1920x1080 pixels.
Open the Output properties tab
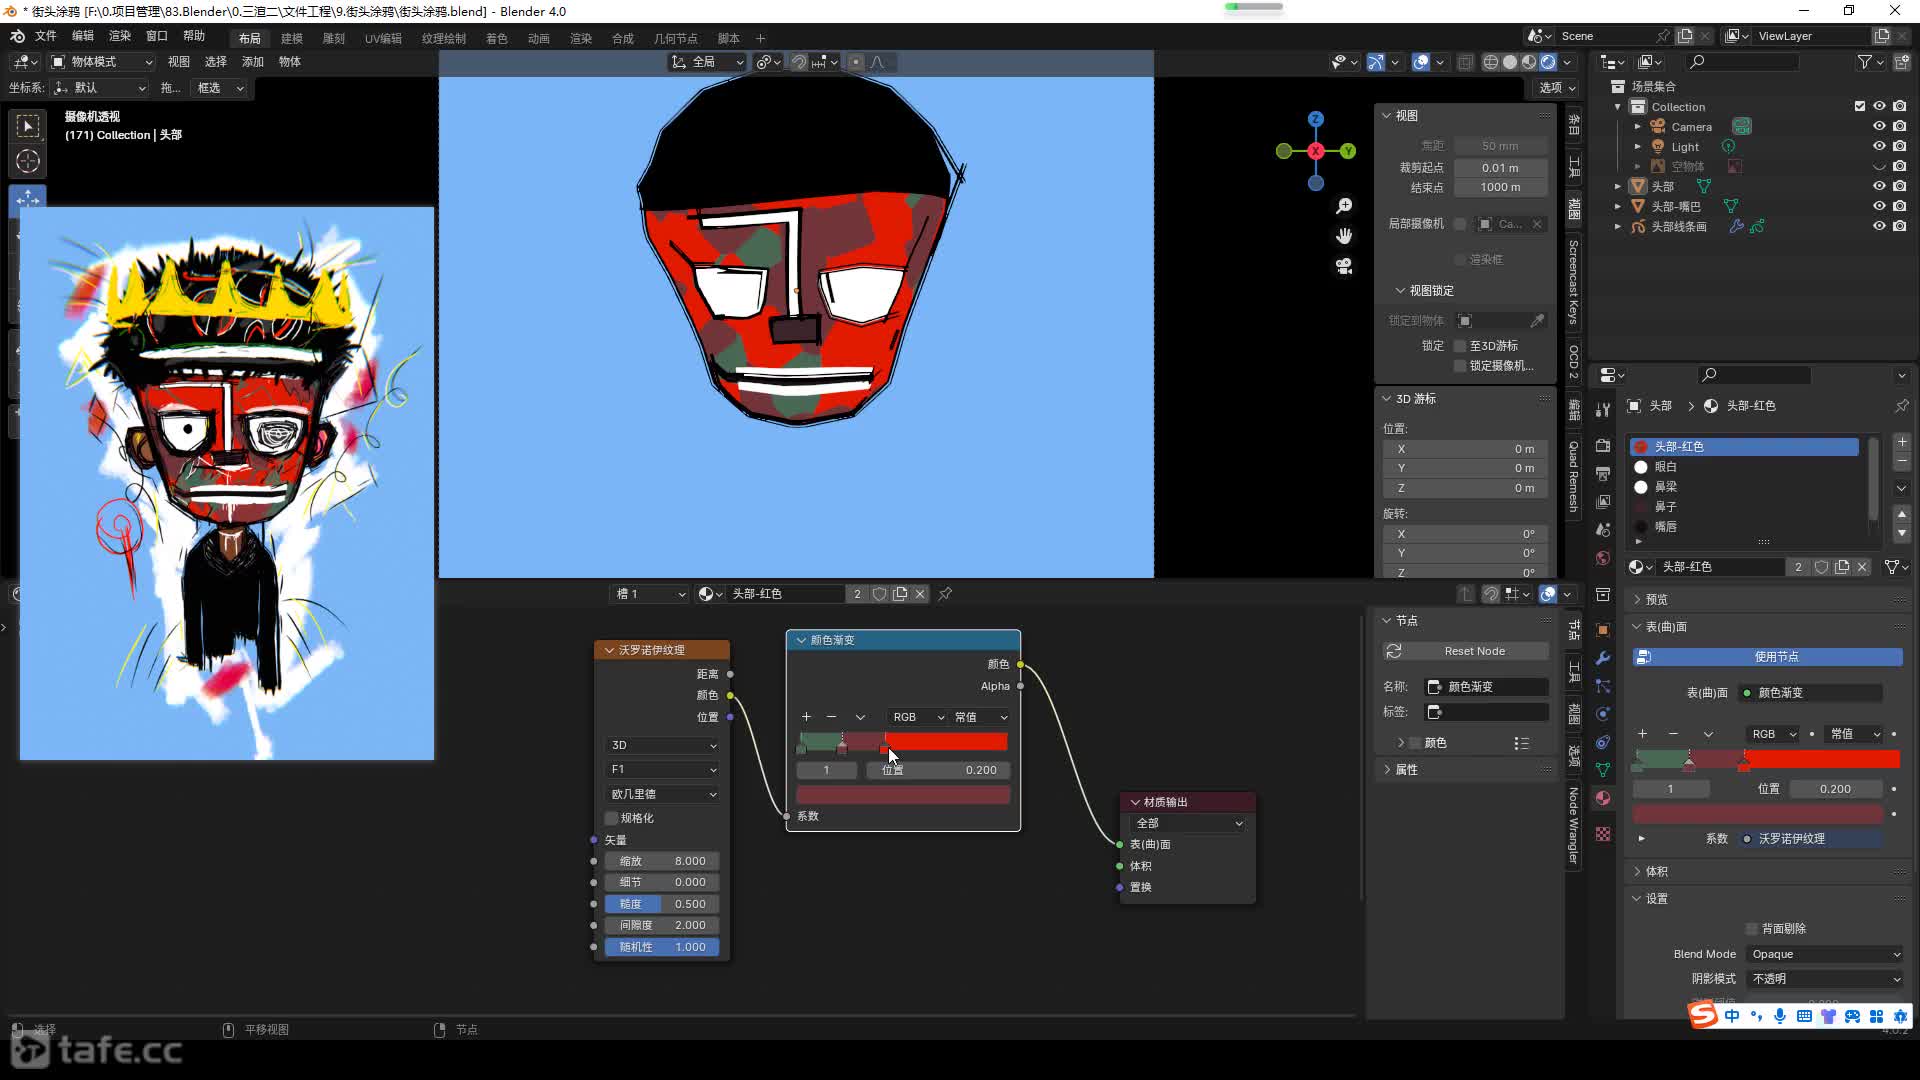tap(1603, 473)
